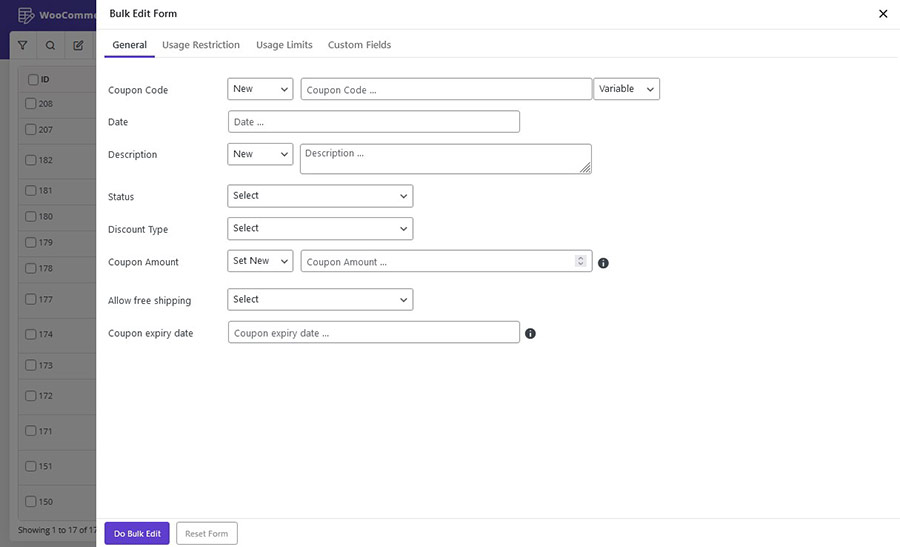Image resolution: width=900 pixels, height=547 pixels.
Task: Tick the select-all ID checkbox
Action: [x=33, y=79]
